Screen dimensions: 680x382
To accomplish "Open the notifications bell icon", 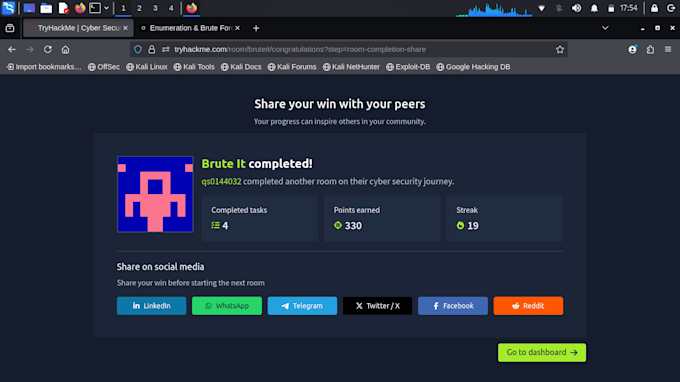I will [x=594, y=8].
